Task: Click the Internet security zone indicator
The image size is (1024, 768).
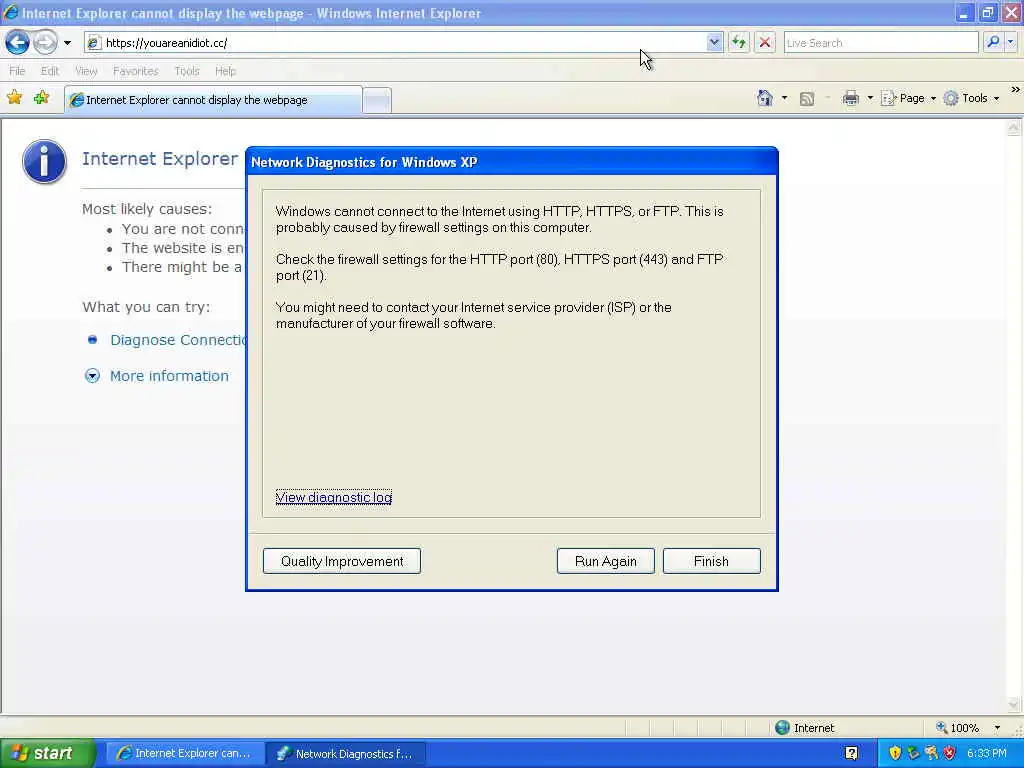Action: pyautogui.click(x=805, y=728)
